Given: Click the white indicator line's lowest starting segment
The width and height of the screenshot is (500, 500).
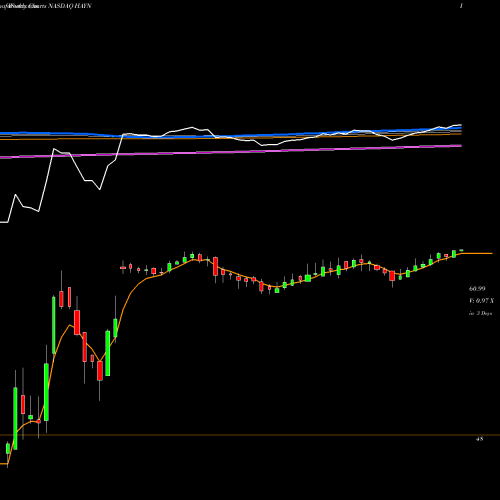Looking at the screenshot, I should coord(4,222).
